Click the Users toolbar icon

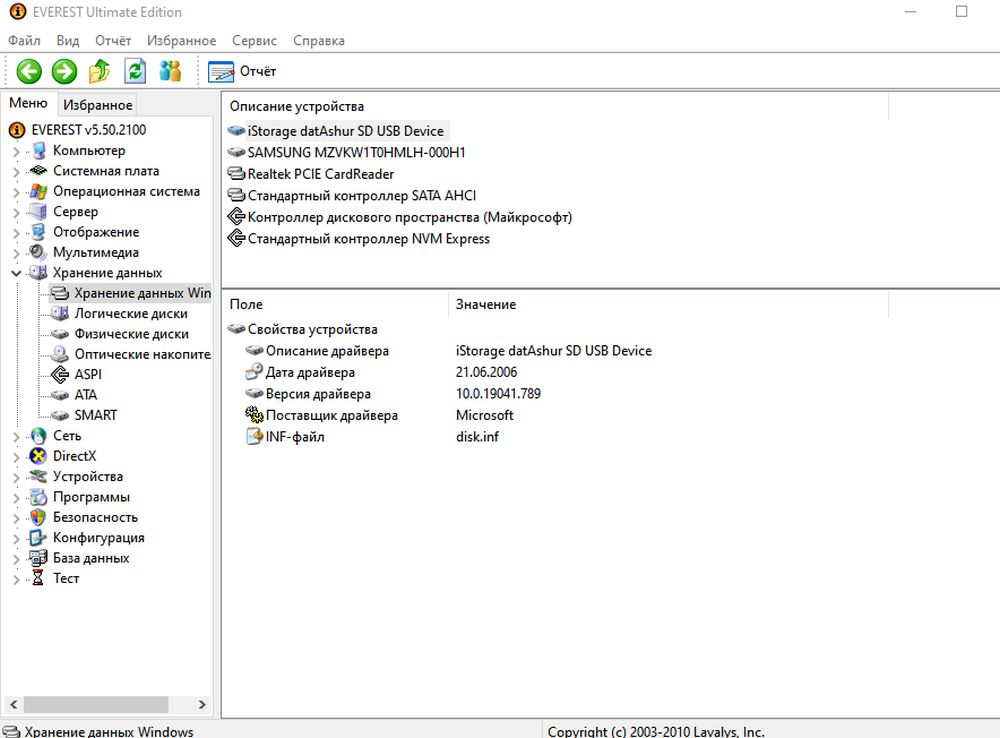coord(170,71)
